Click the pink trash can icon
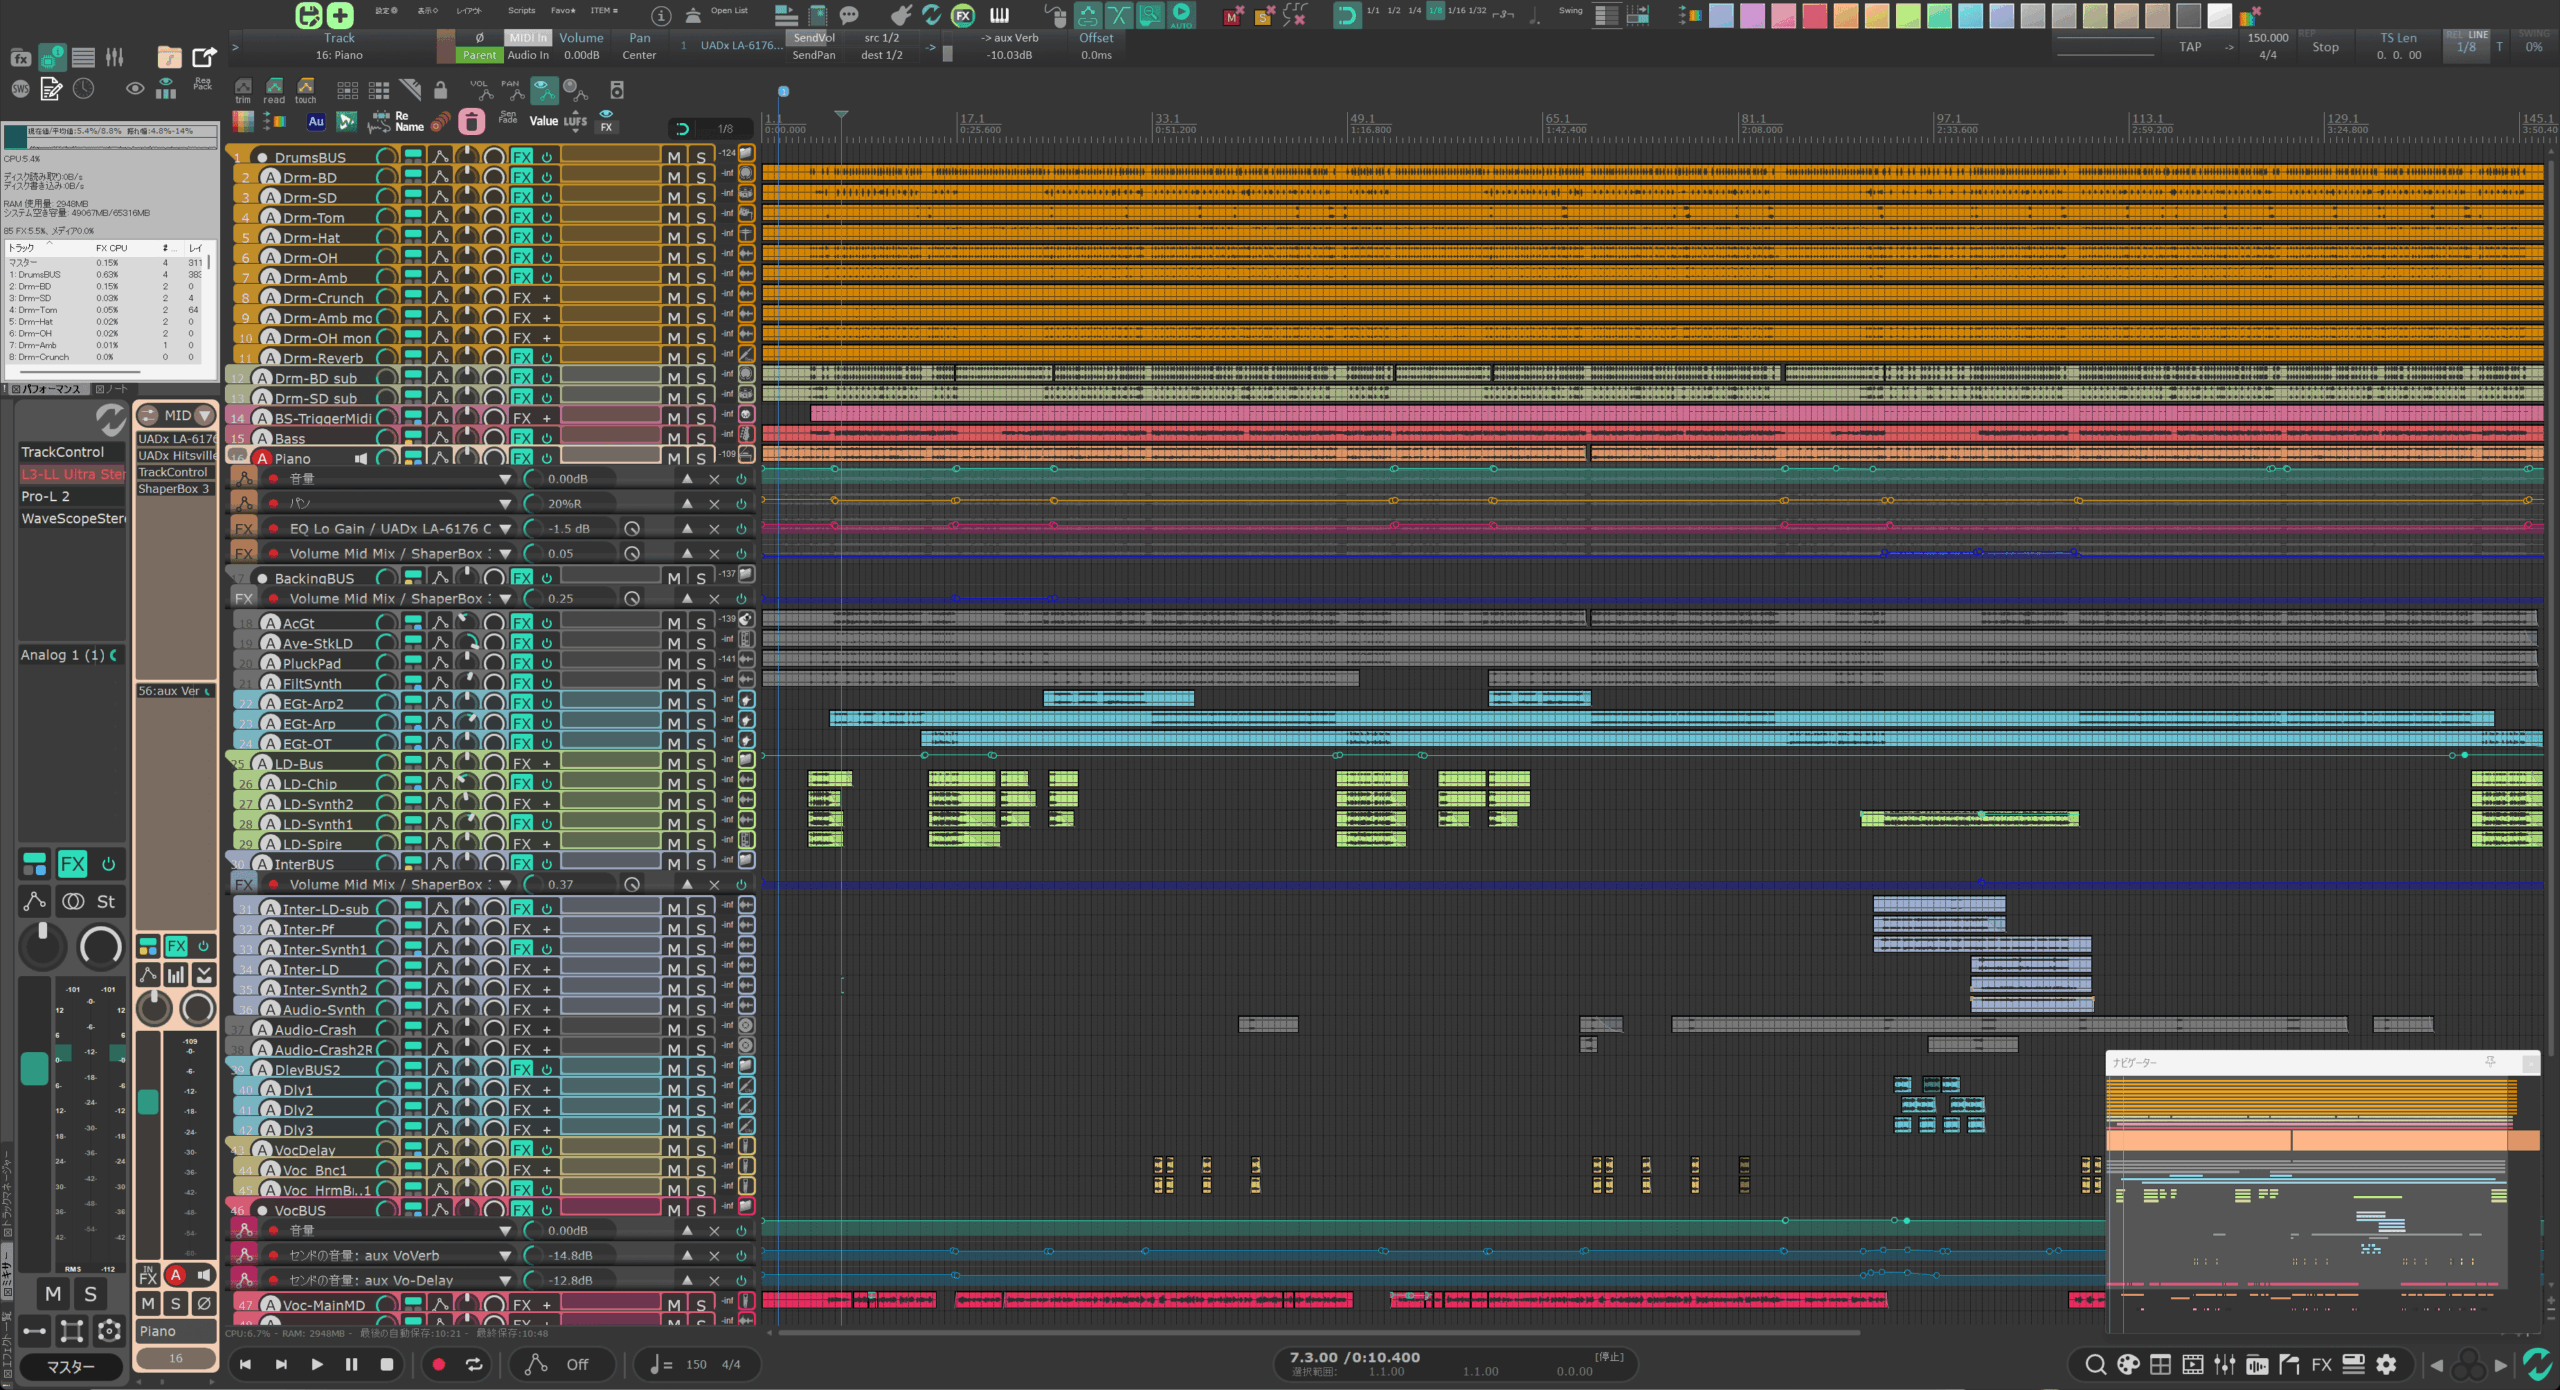 pos(471,122)
